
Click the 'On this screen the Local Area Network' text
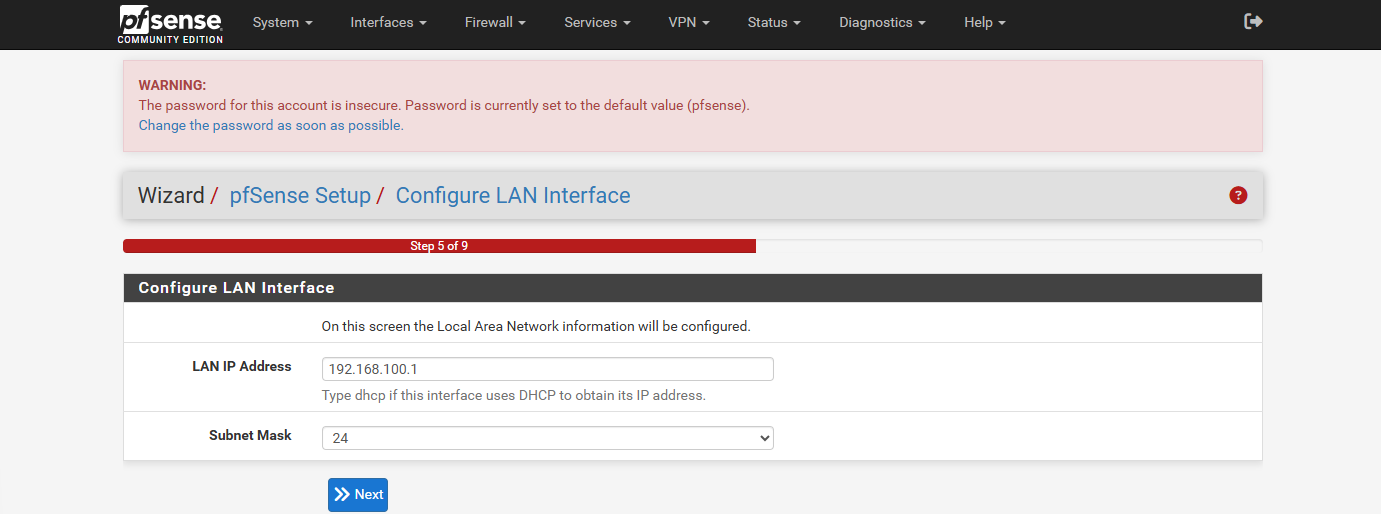[x=536, y=326]
